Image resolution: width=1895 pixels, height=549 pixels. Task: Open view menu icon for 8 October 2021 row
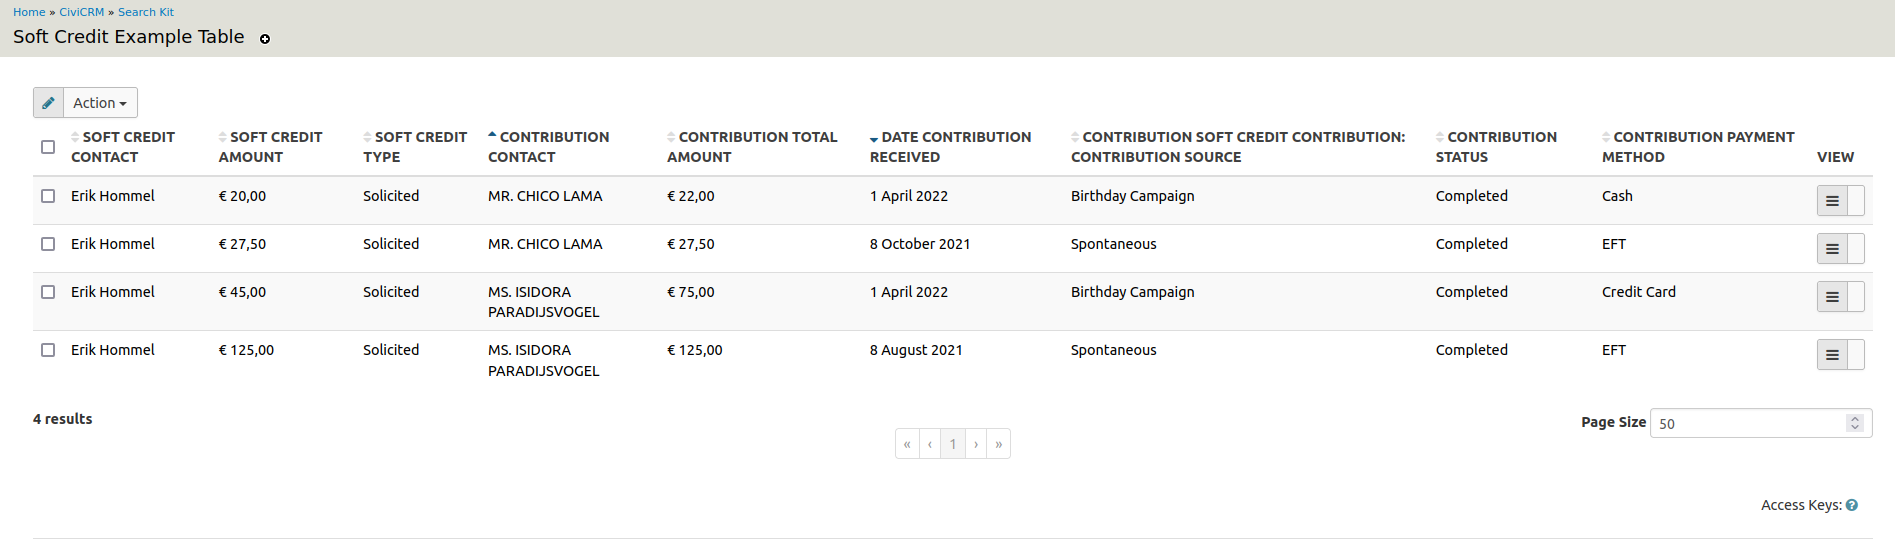pyautogui.click(x=1832, y=249)
